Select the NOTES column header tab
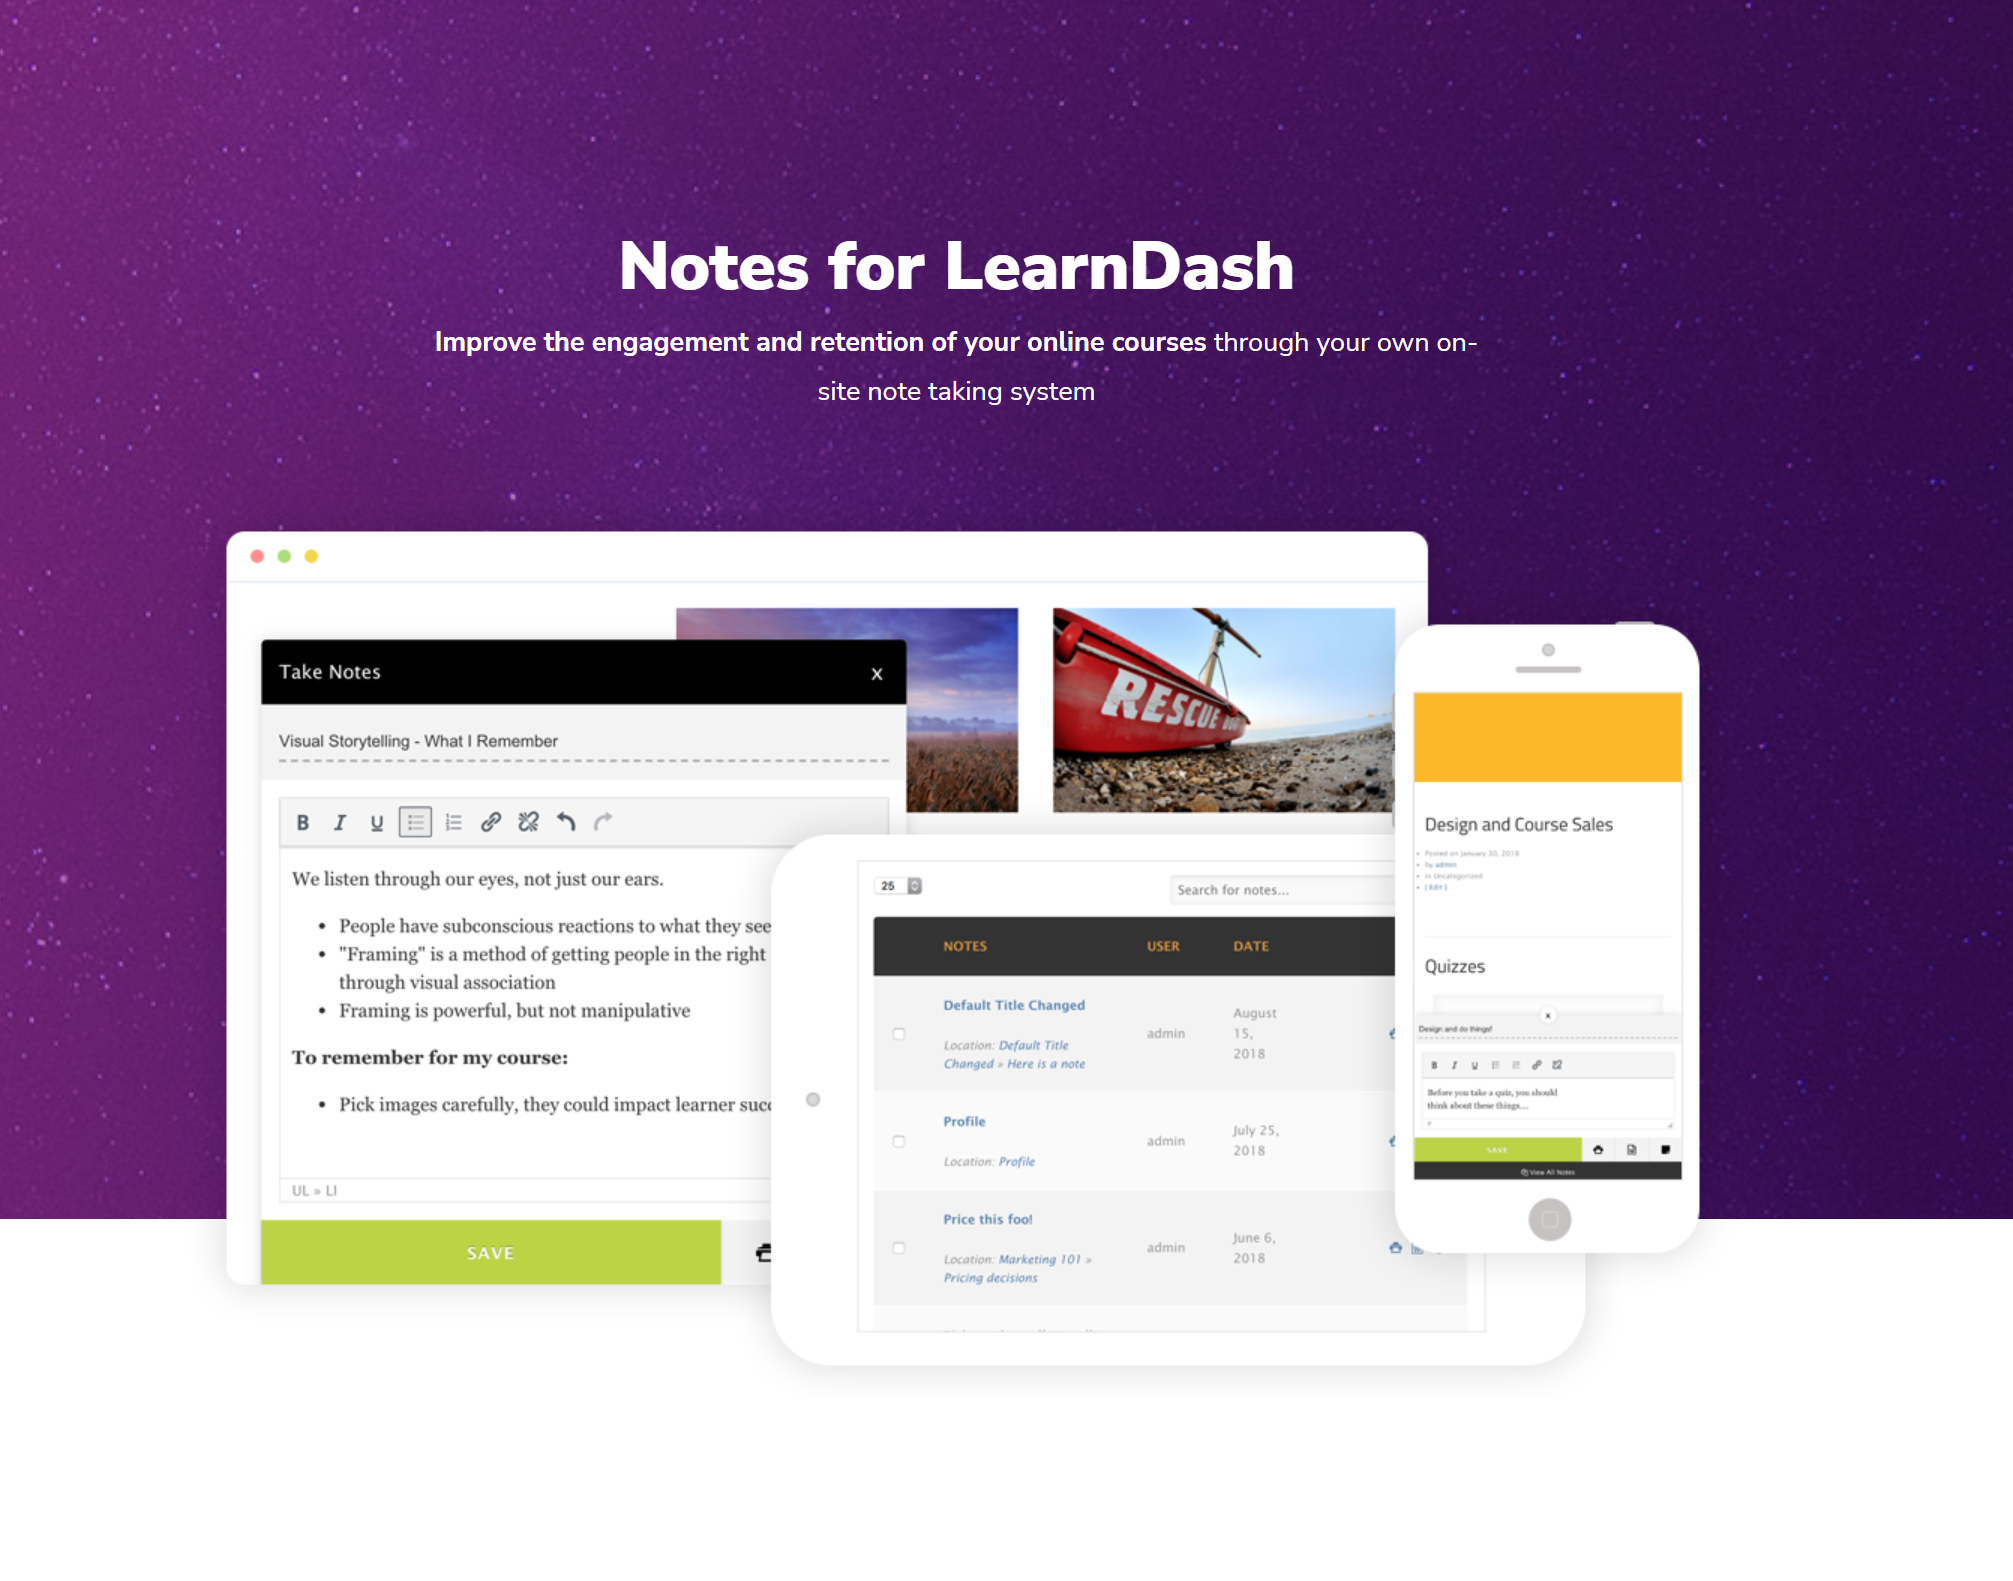Screen dimensions: 2013x1581 click(x=964, y=947)
